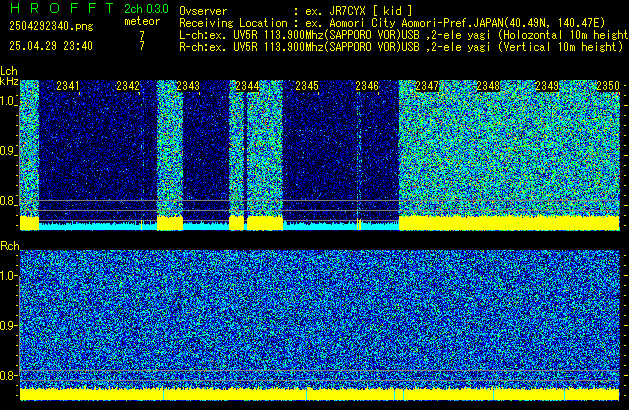
Task: Click the 2ch 0.3.0 version text
Action: [x=146, y=9]
